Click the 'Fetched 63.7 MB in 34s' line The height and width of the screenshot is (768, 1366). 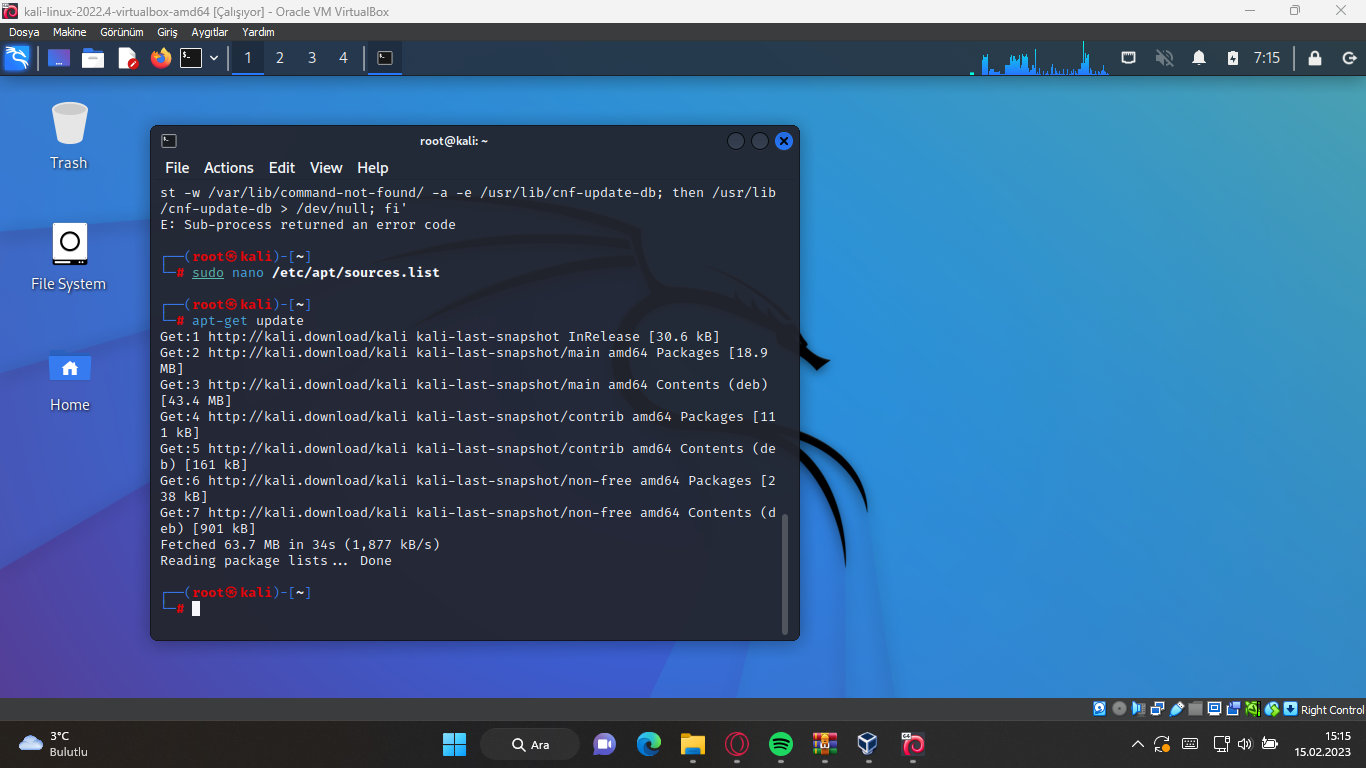coord(300,545)
